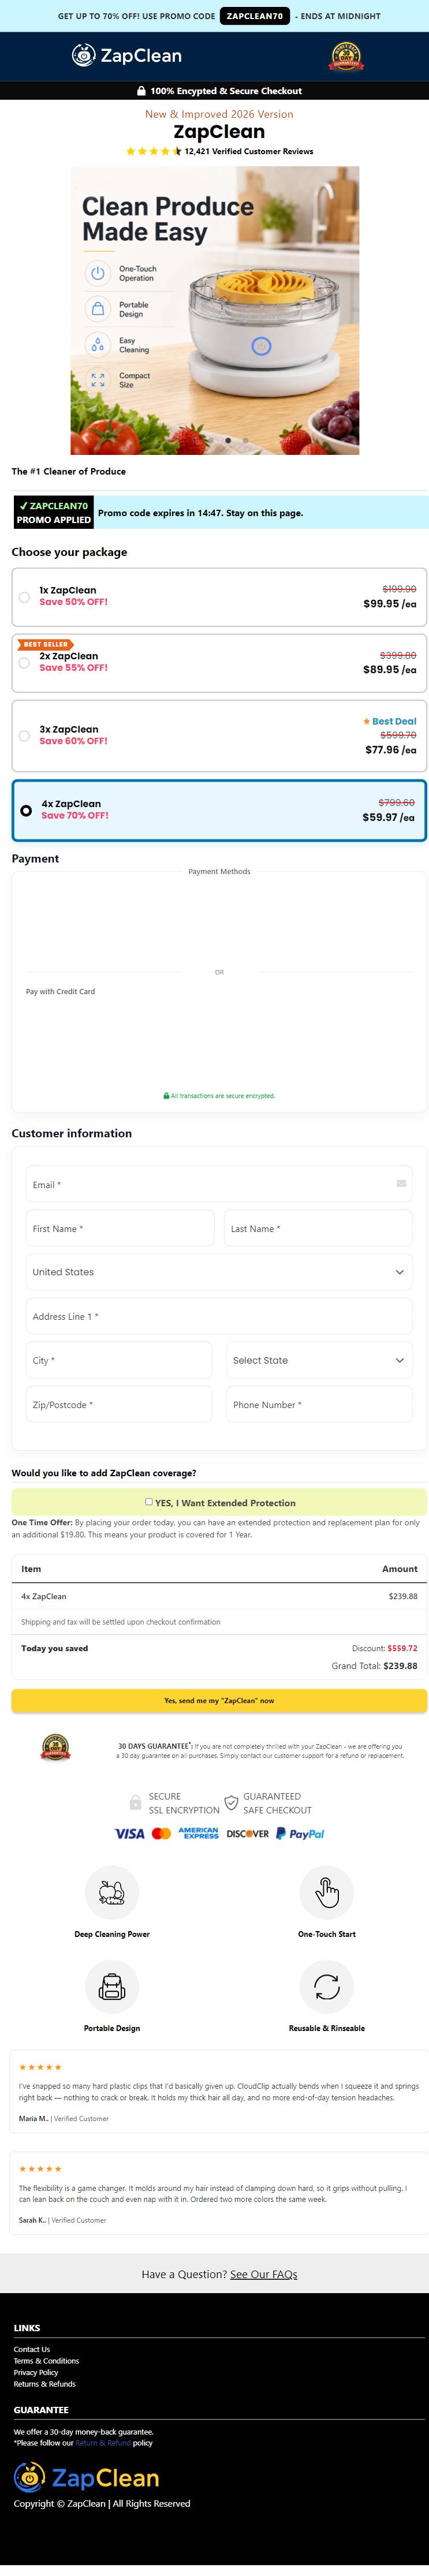Click the PayPal payment logo
The width and height of the screenshot is (429, 2576).
pyautogui.click(x=300, y=1833)
